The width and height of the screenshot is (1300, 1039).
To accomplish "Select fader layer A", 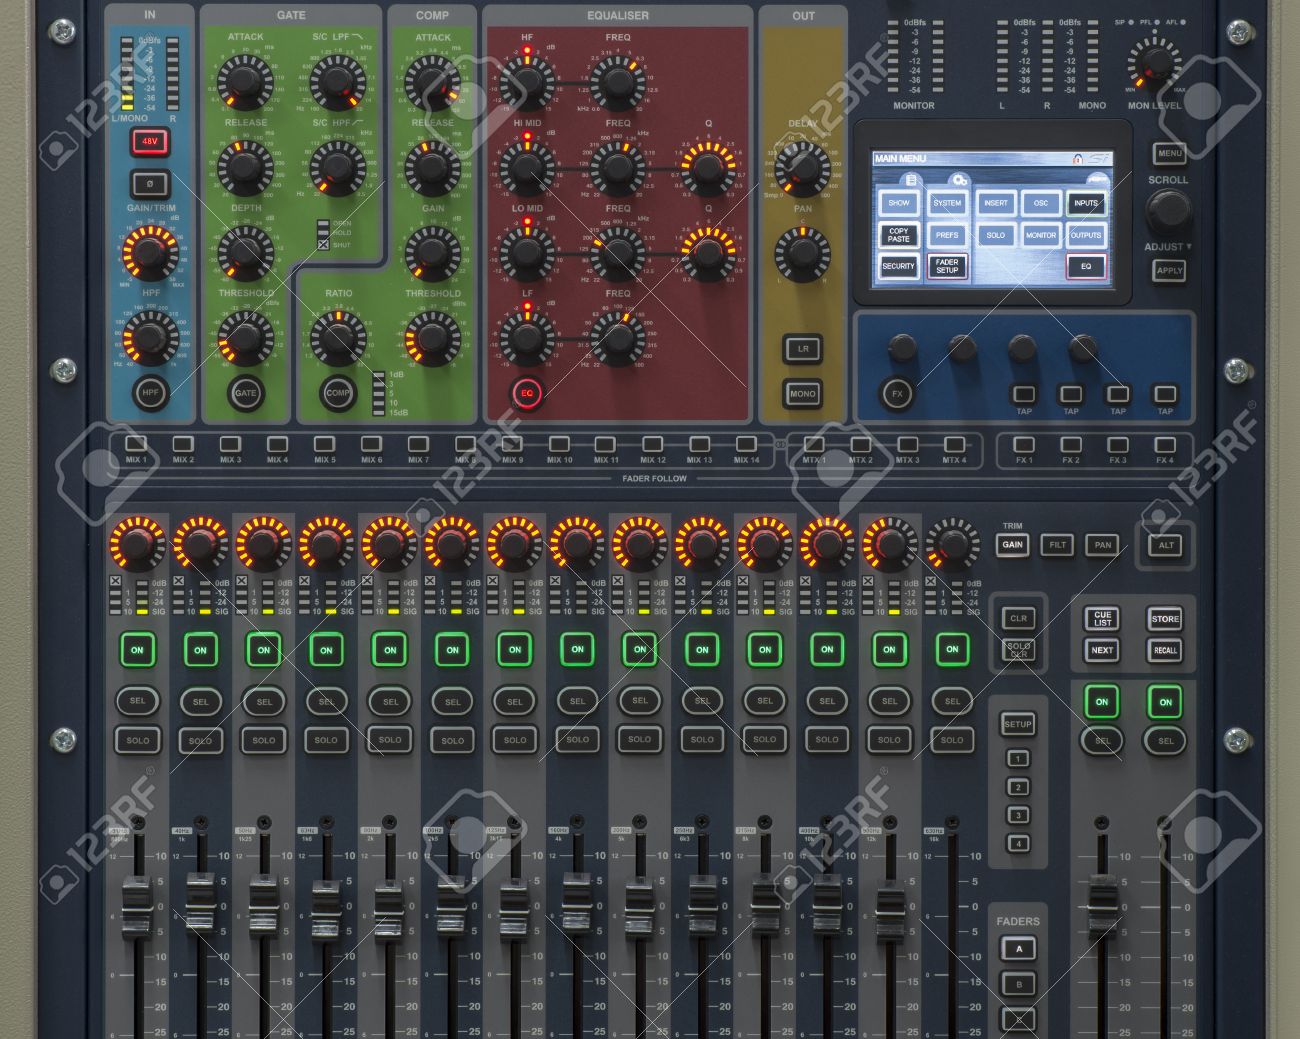I will click(x=1018, y=948).
